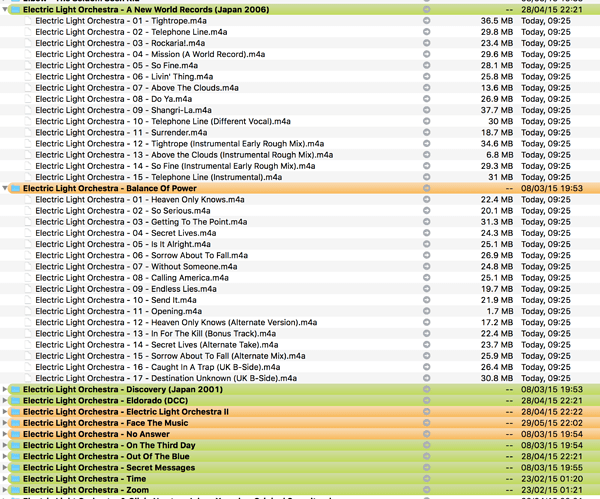Expand the Face The Music folder
600x499 pixels.
tap(5, 423)
